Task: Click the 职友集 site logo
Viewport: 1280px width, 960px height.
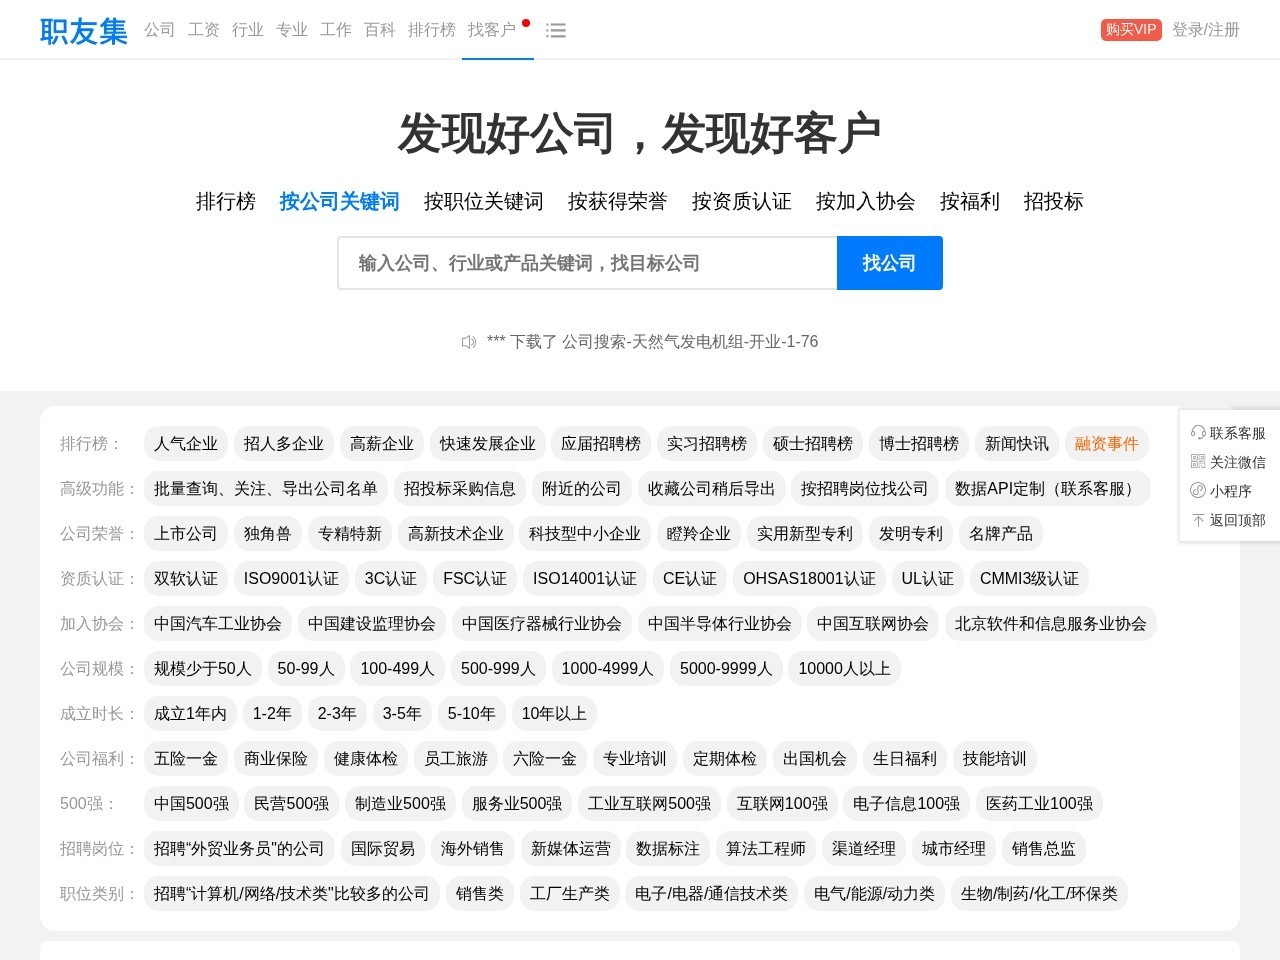Action: [x=84, y=31]
